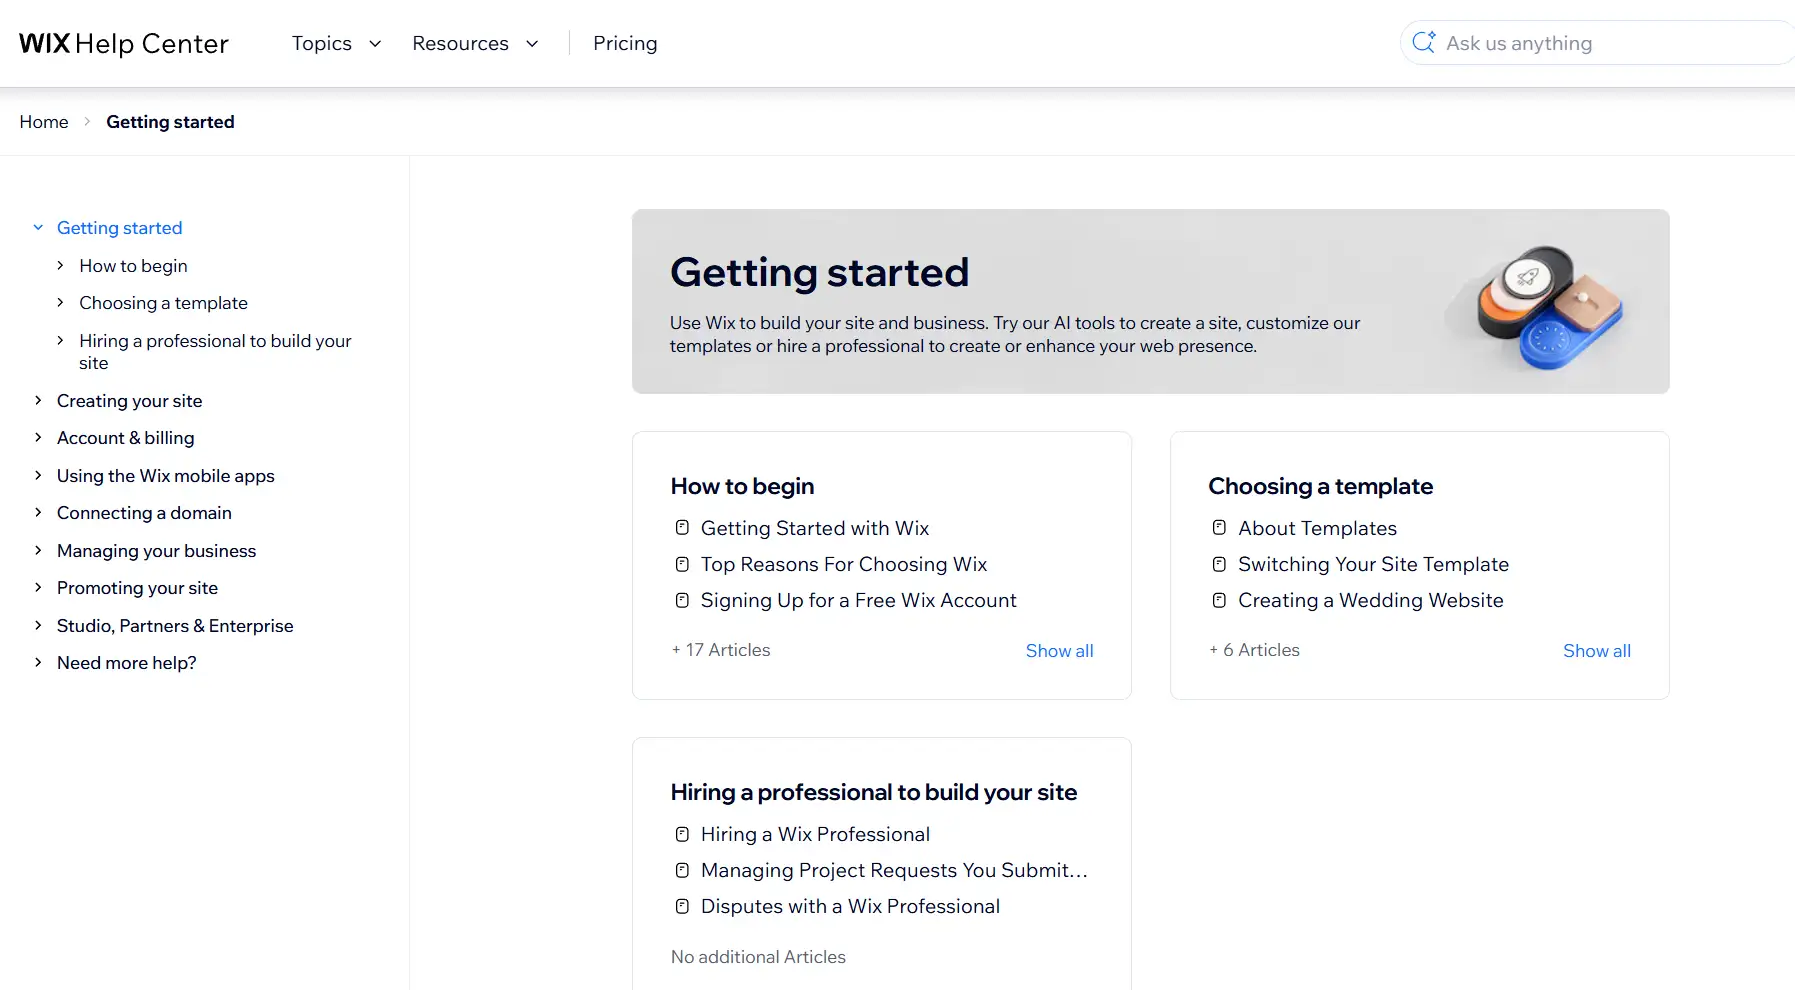Click article icon beside About Templates

[x=1219, y=527]
